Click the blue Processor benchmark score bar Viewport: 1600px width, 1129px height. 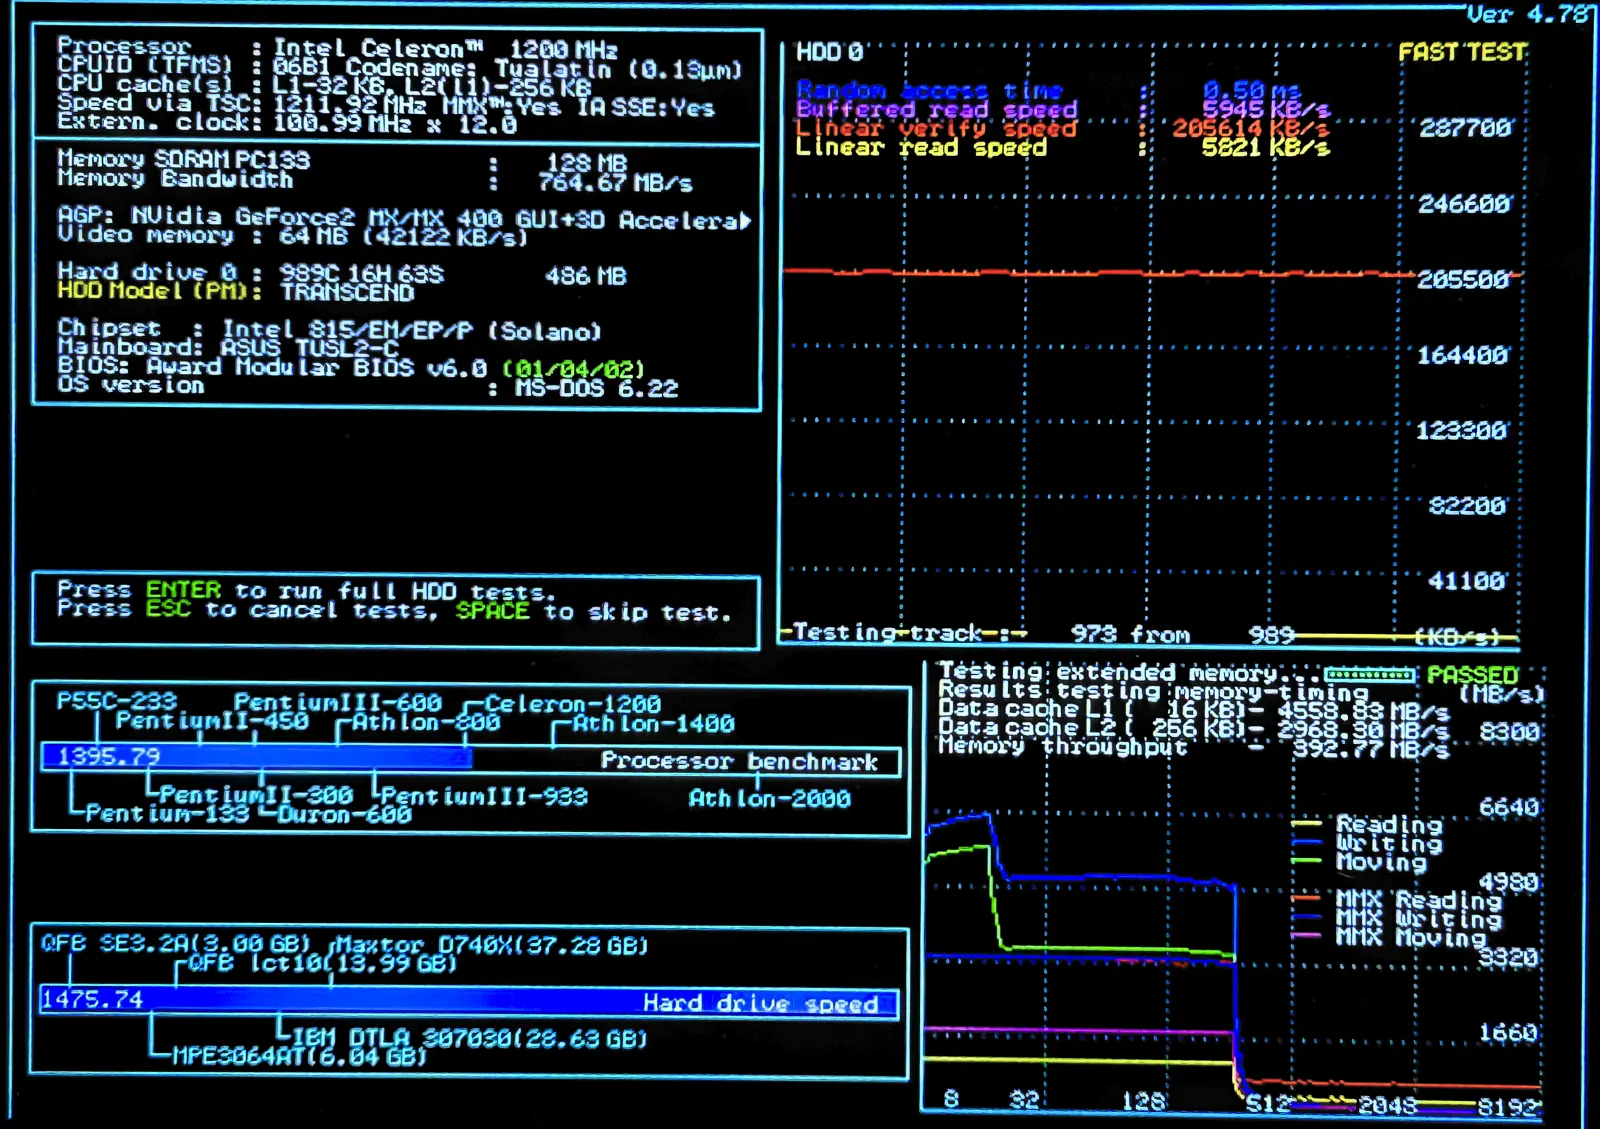tap(256, 759)
